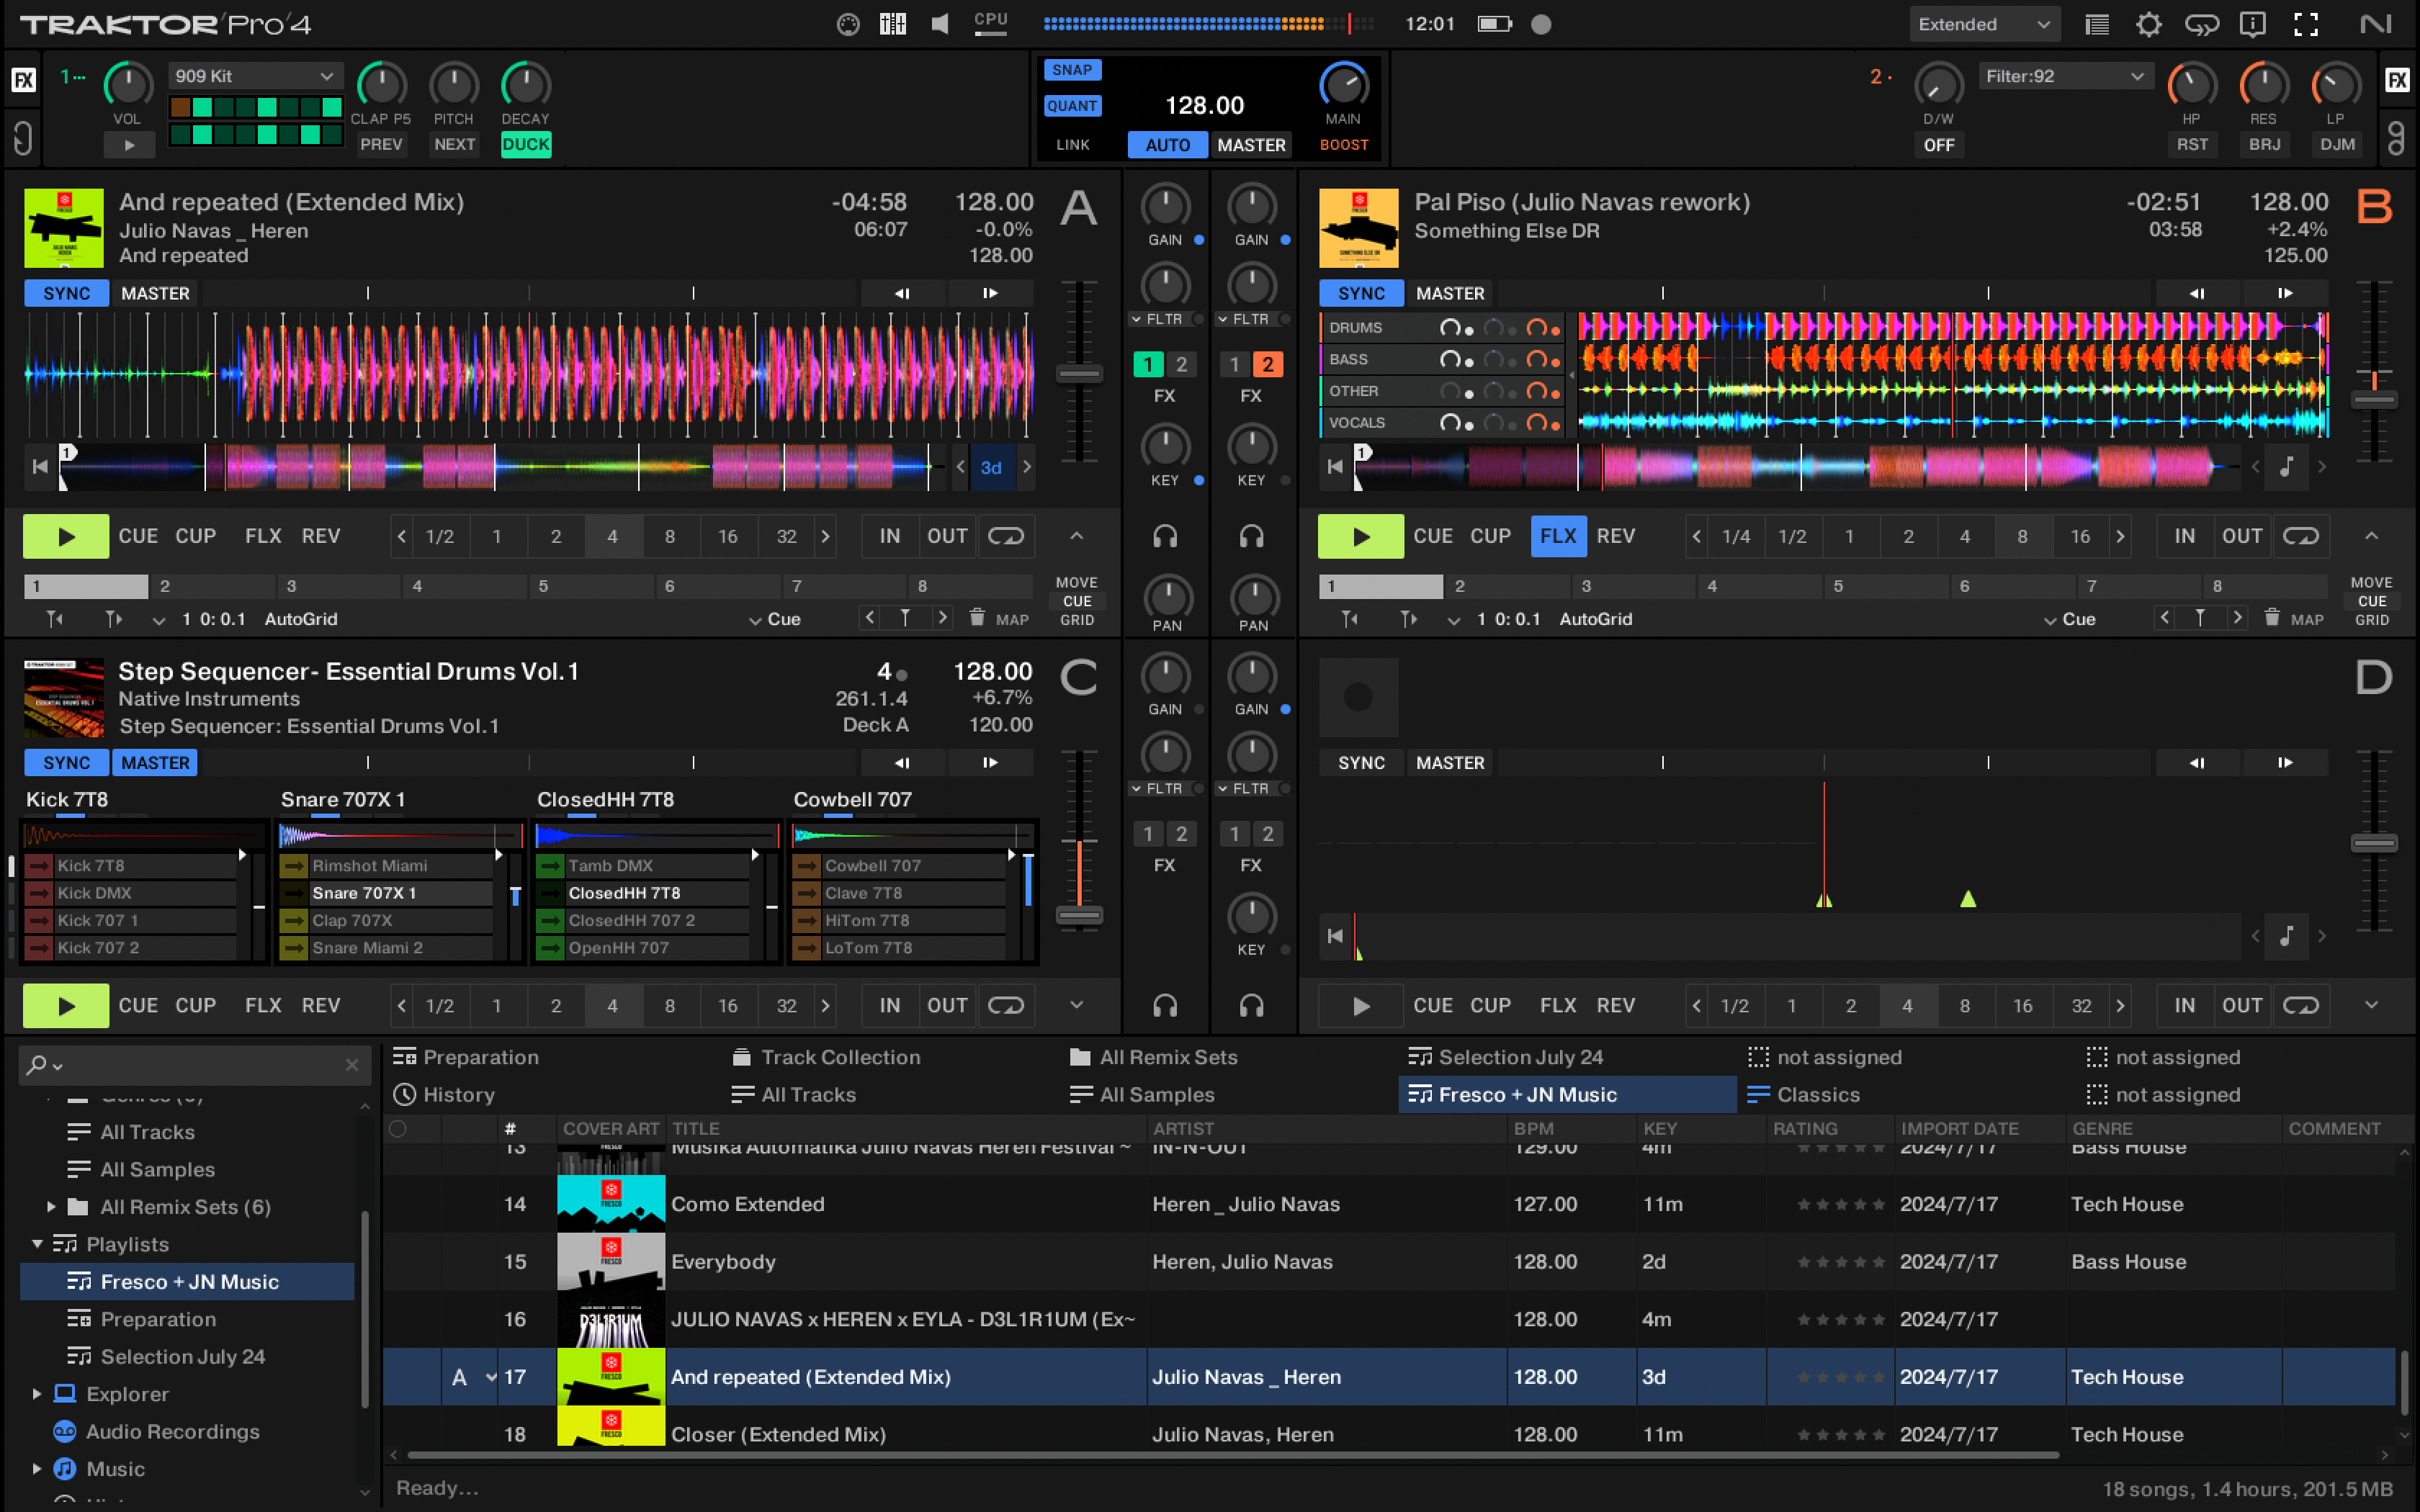Open the 909 Kit dropdown
The width and height of the screenshot is (2420, 1512).
[x=255, y=75]
